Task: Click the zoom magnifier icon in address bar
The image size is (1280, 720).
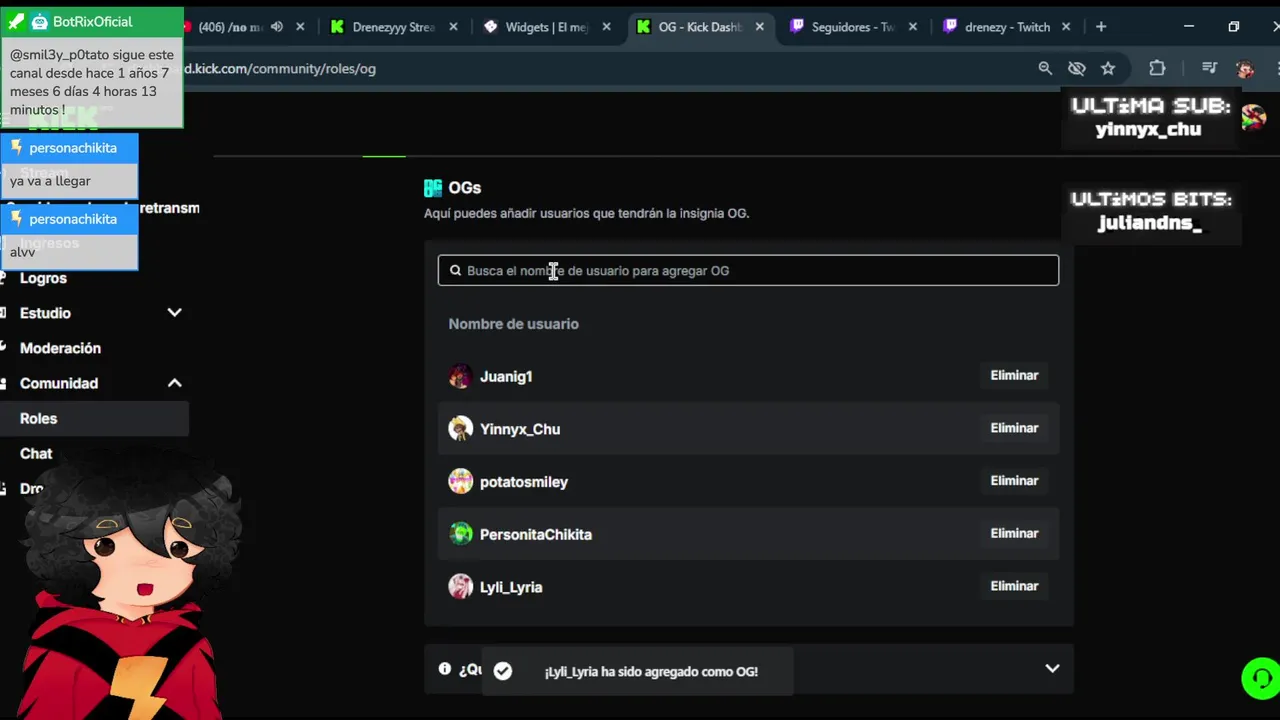Action: (1045, 68)
